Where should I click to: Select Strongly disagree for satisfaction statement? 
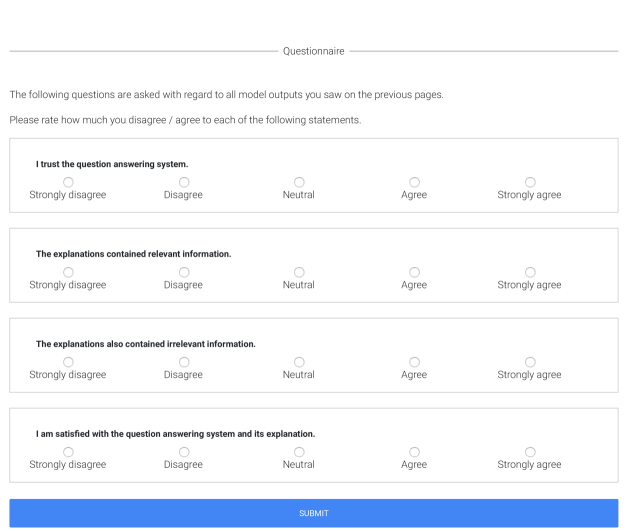click(x=67, y=451)
